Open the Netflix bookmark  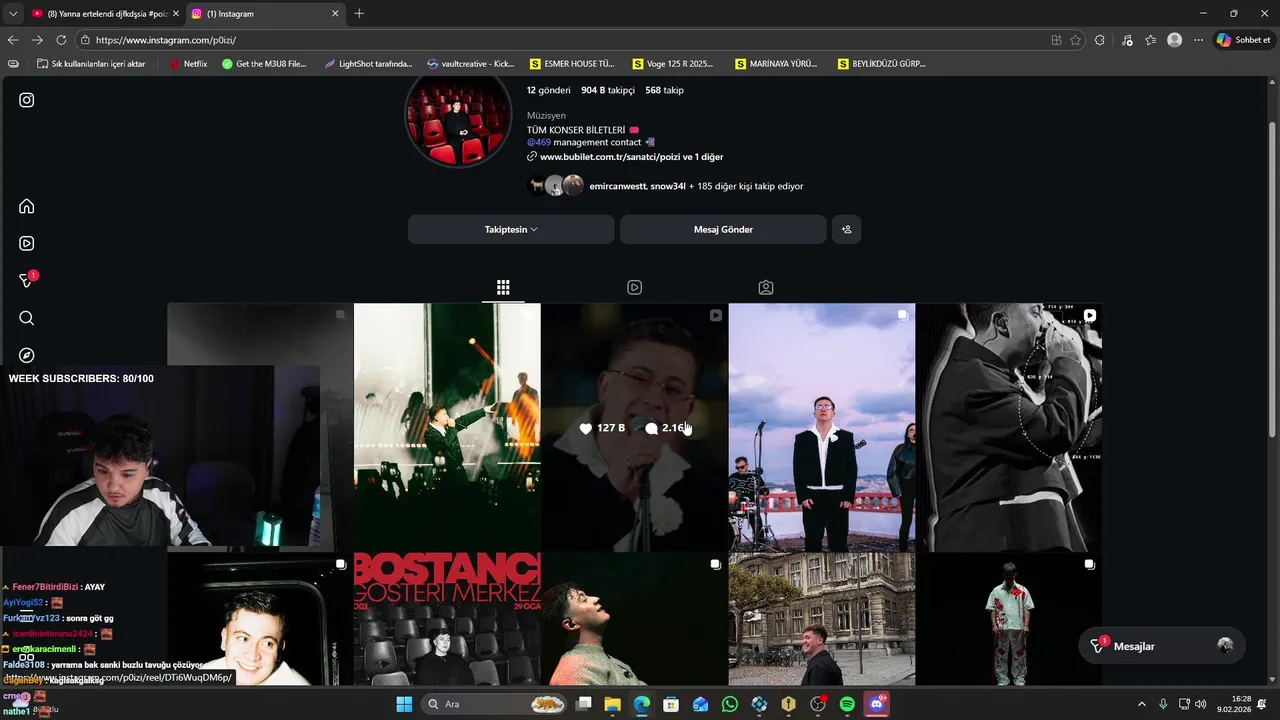[188, 64]
